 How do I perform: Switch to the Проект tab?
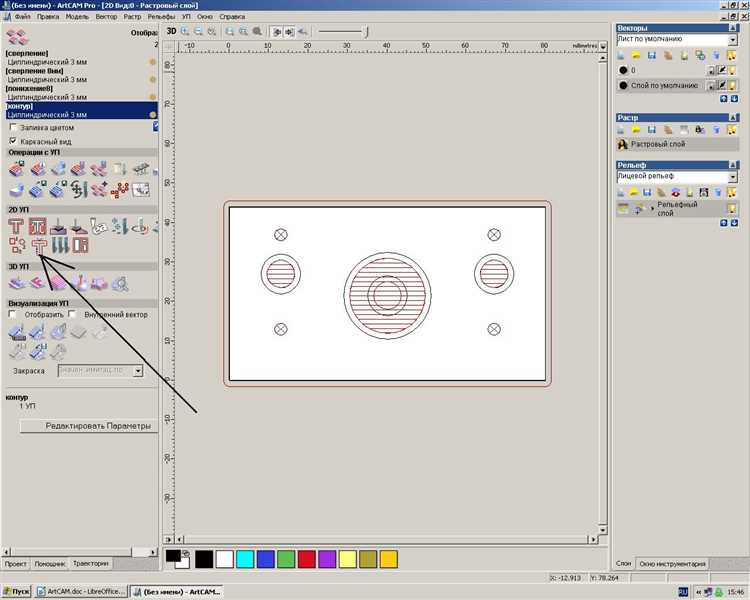[x=16, y=564]
